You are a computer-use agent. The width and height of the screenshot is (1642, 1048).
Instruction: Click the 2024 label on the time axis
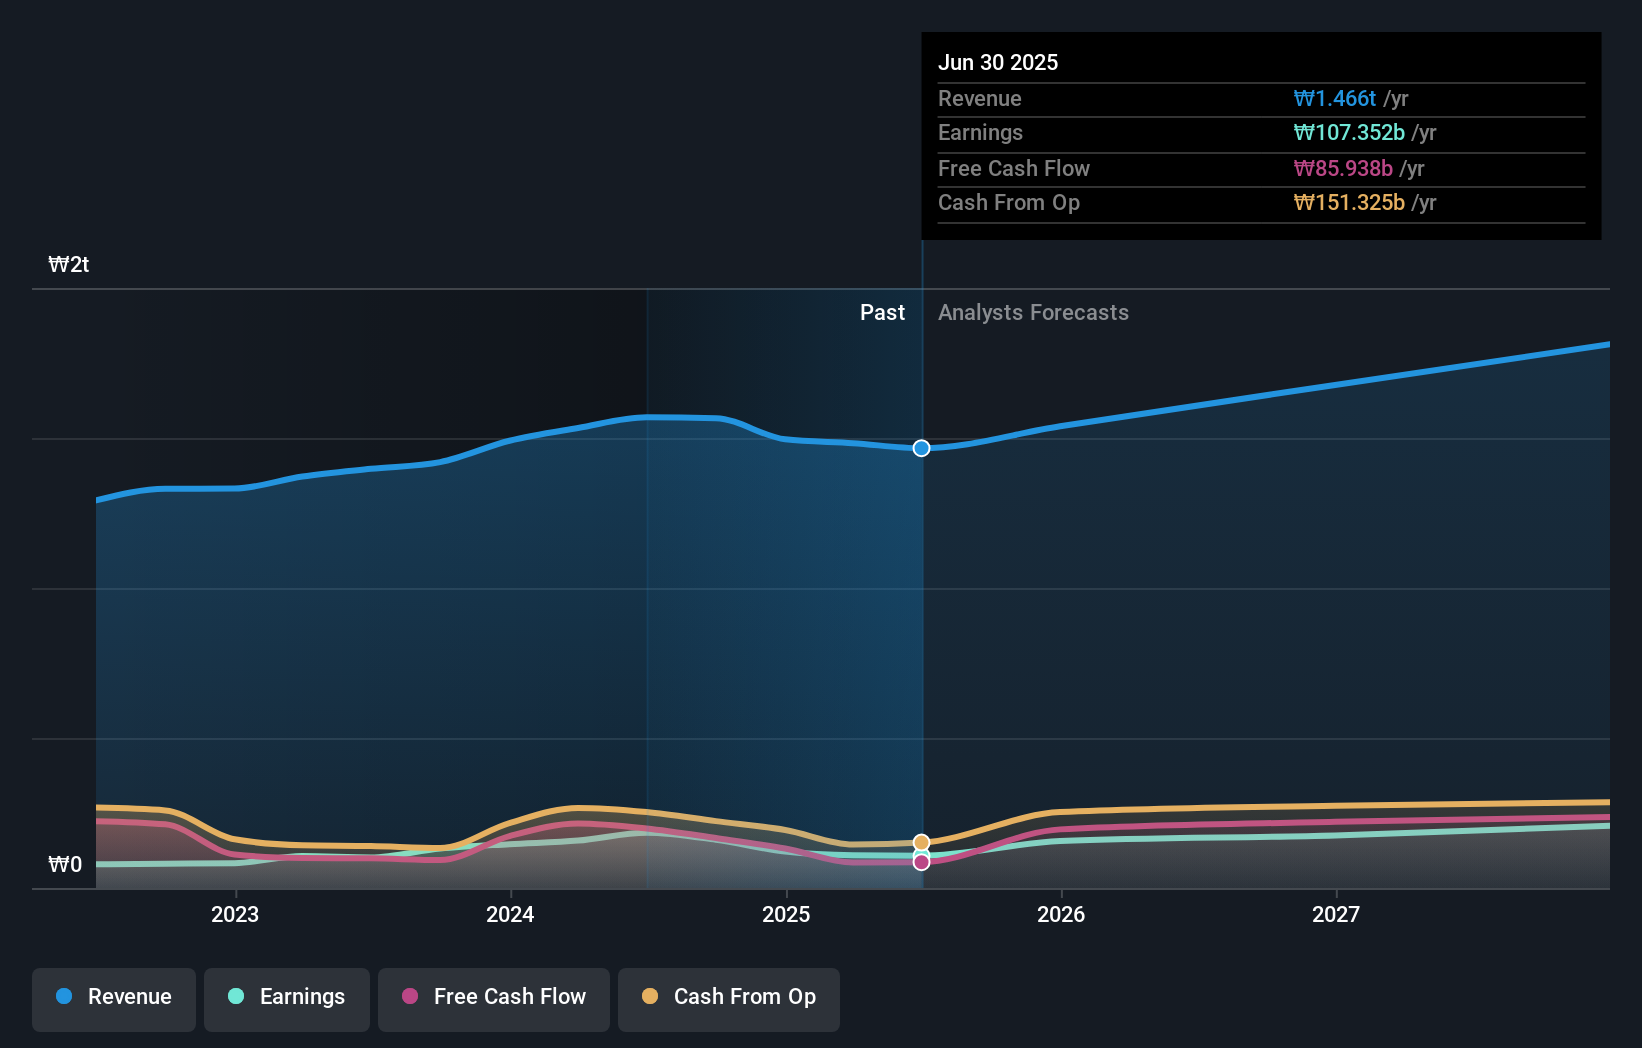coord(510,913)
